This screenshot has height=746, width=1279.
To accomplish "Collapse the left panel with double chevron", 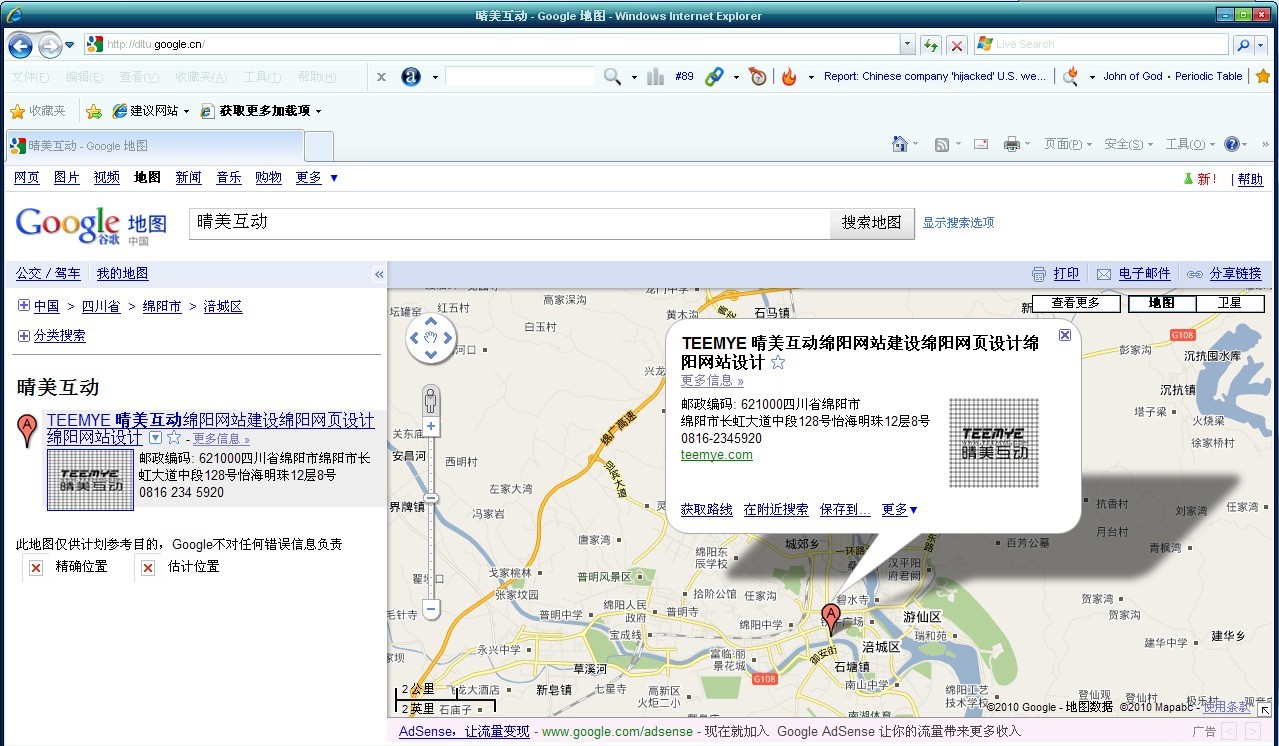I will pos(379,274).
